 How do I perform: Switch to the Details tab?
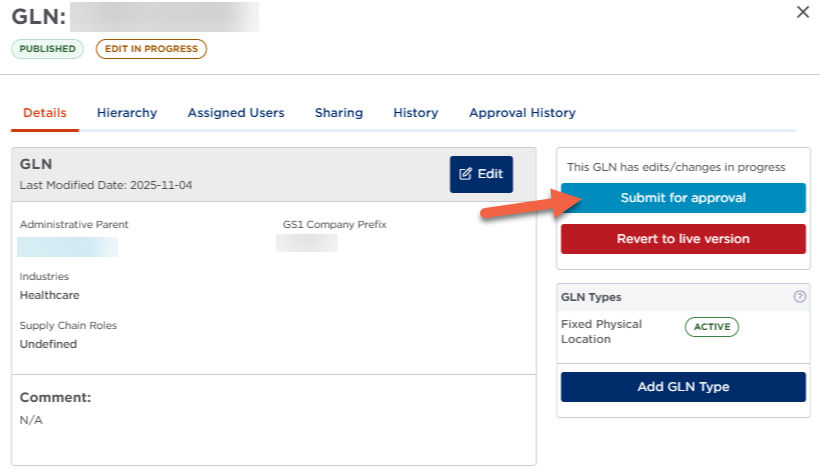[x=45, y=113]
